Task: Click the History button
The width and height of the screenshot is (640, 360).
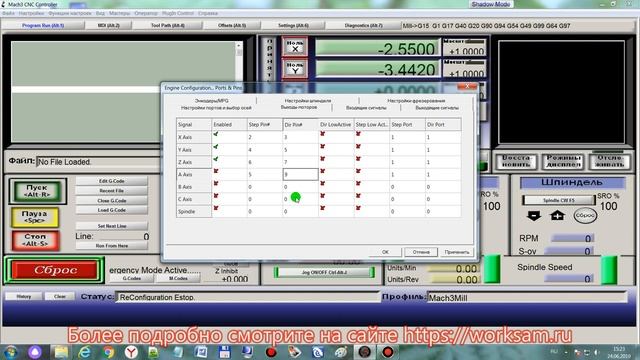Action: pyautogui.click(x=24, y=296)
